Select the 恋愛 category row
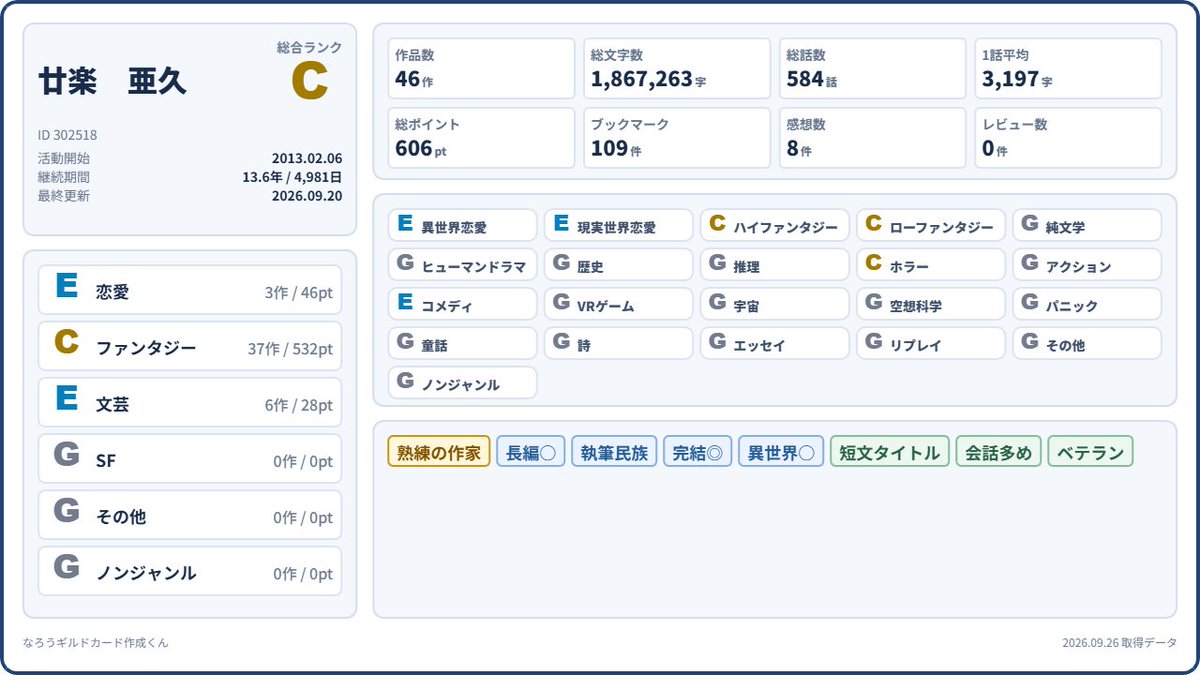Viewport: 1200px width, 675px height. (x=190, y=290)
